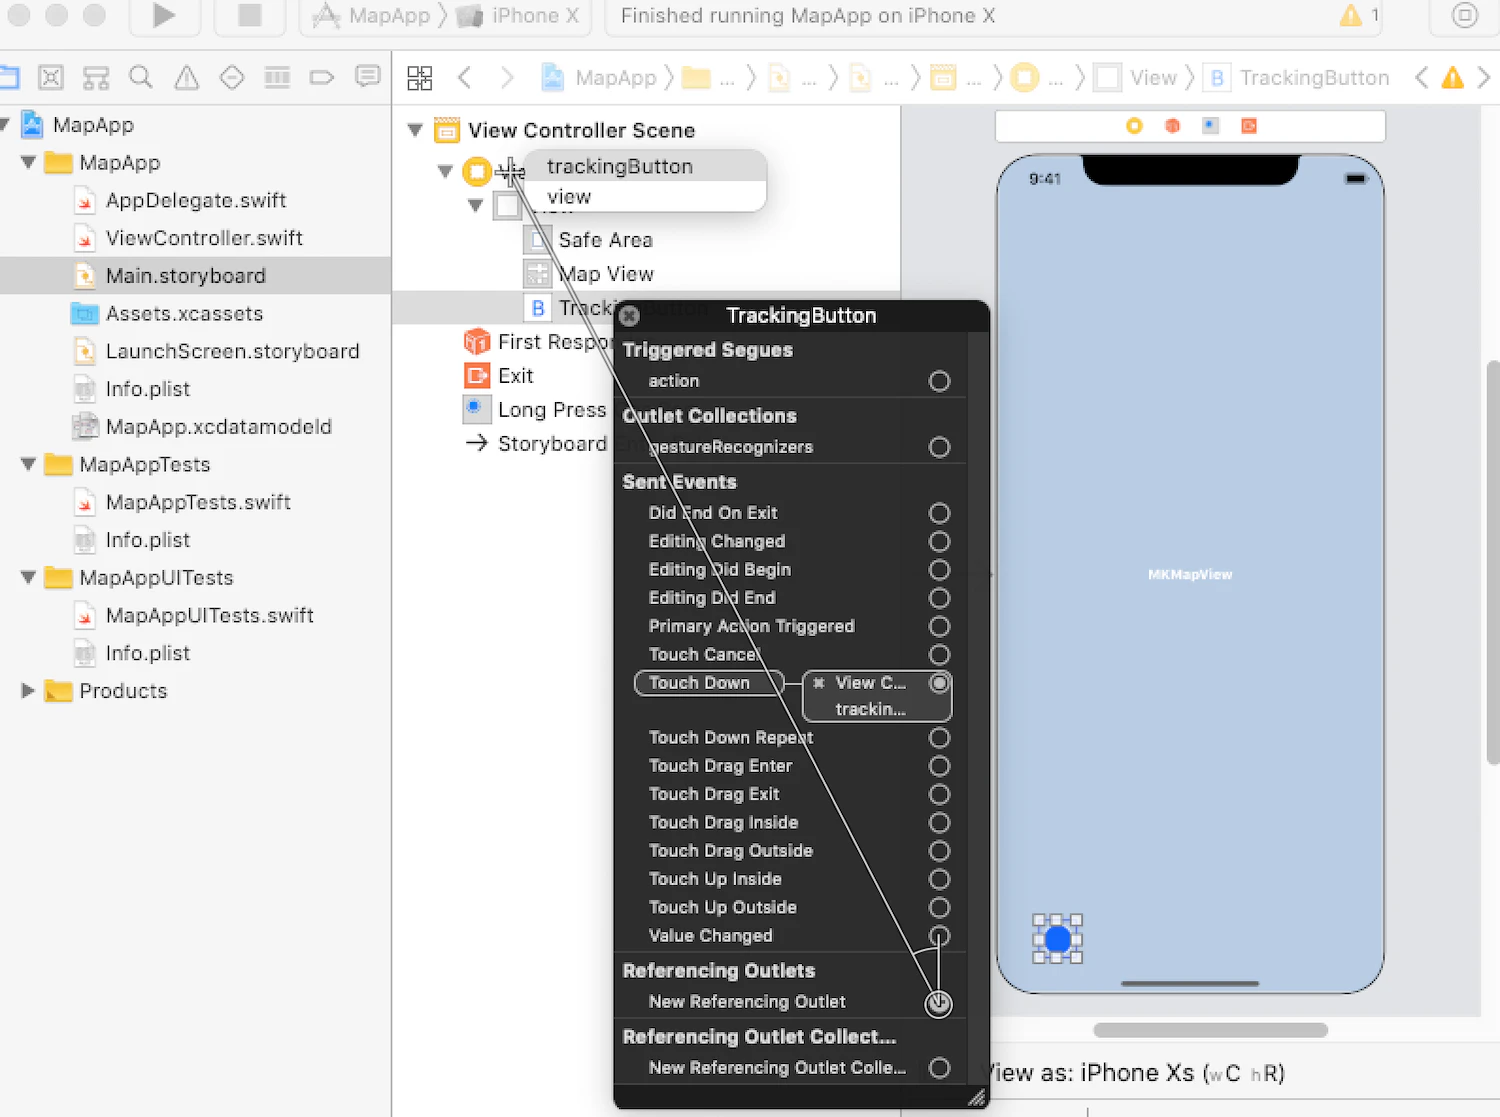Click New Referencing Outlet Collection circle

click(x=939, y=1068)
